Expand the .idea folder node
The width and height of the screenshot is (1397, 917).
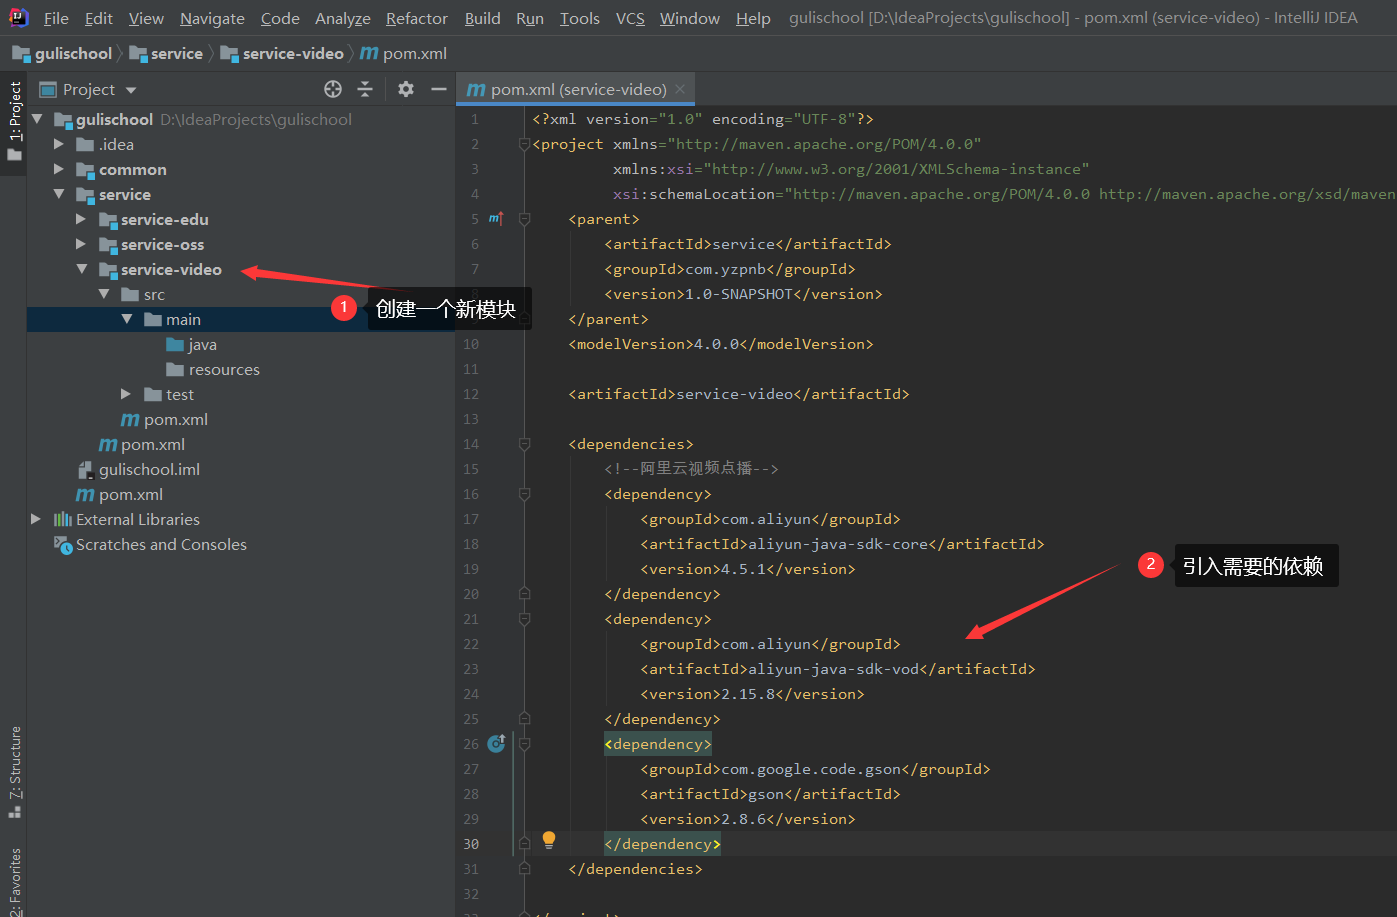[59, 144]
